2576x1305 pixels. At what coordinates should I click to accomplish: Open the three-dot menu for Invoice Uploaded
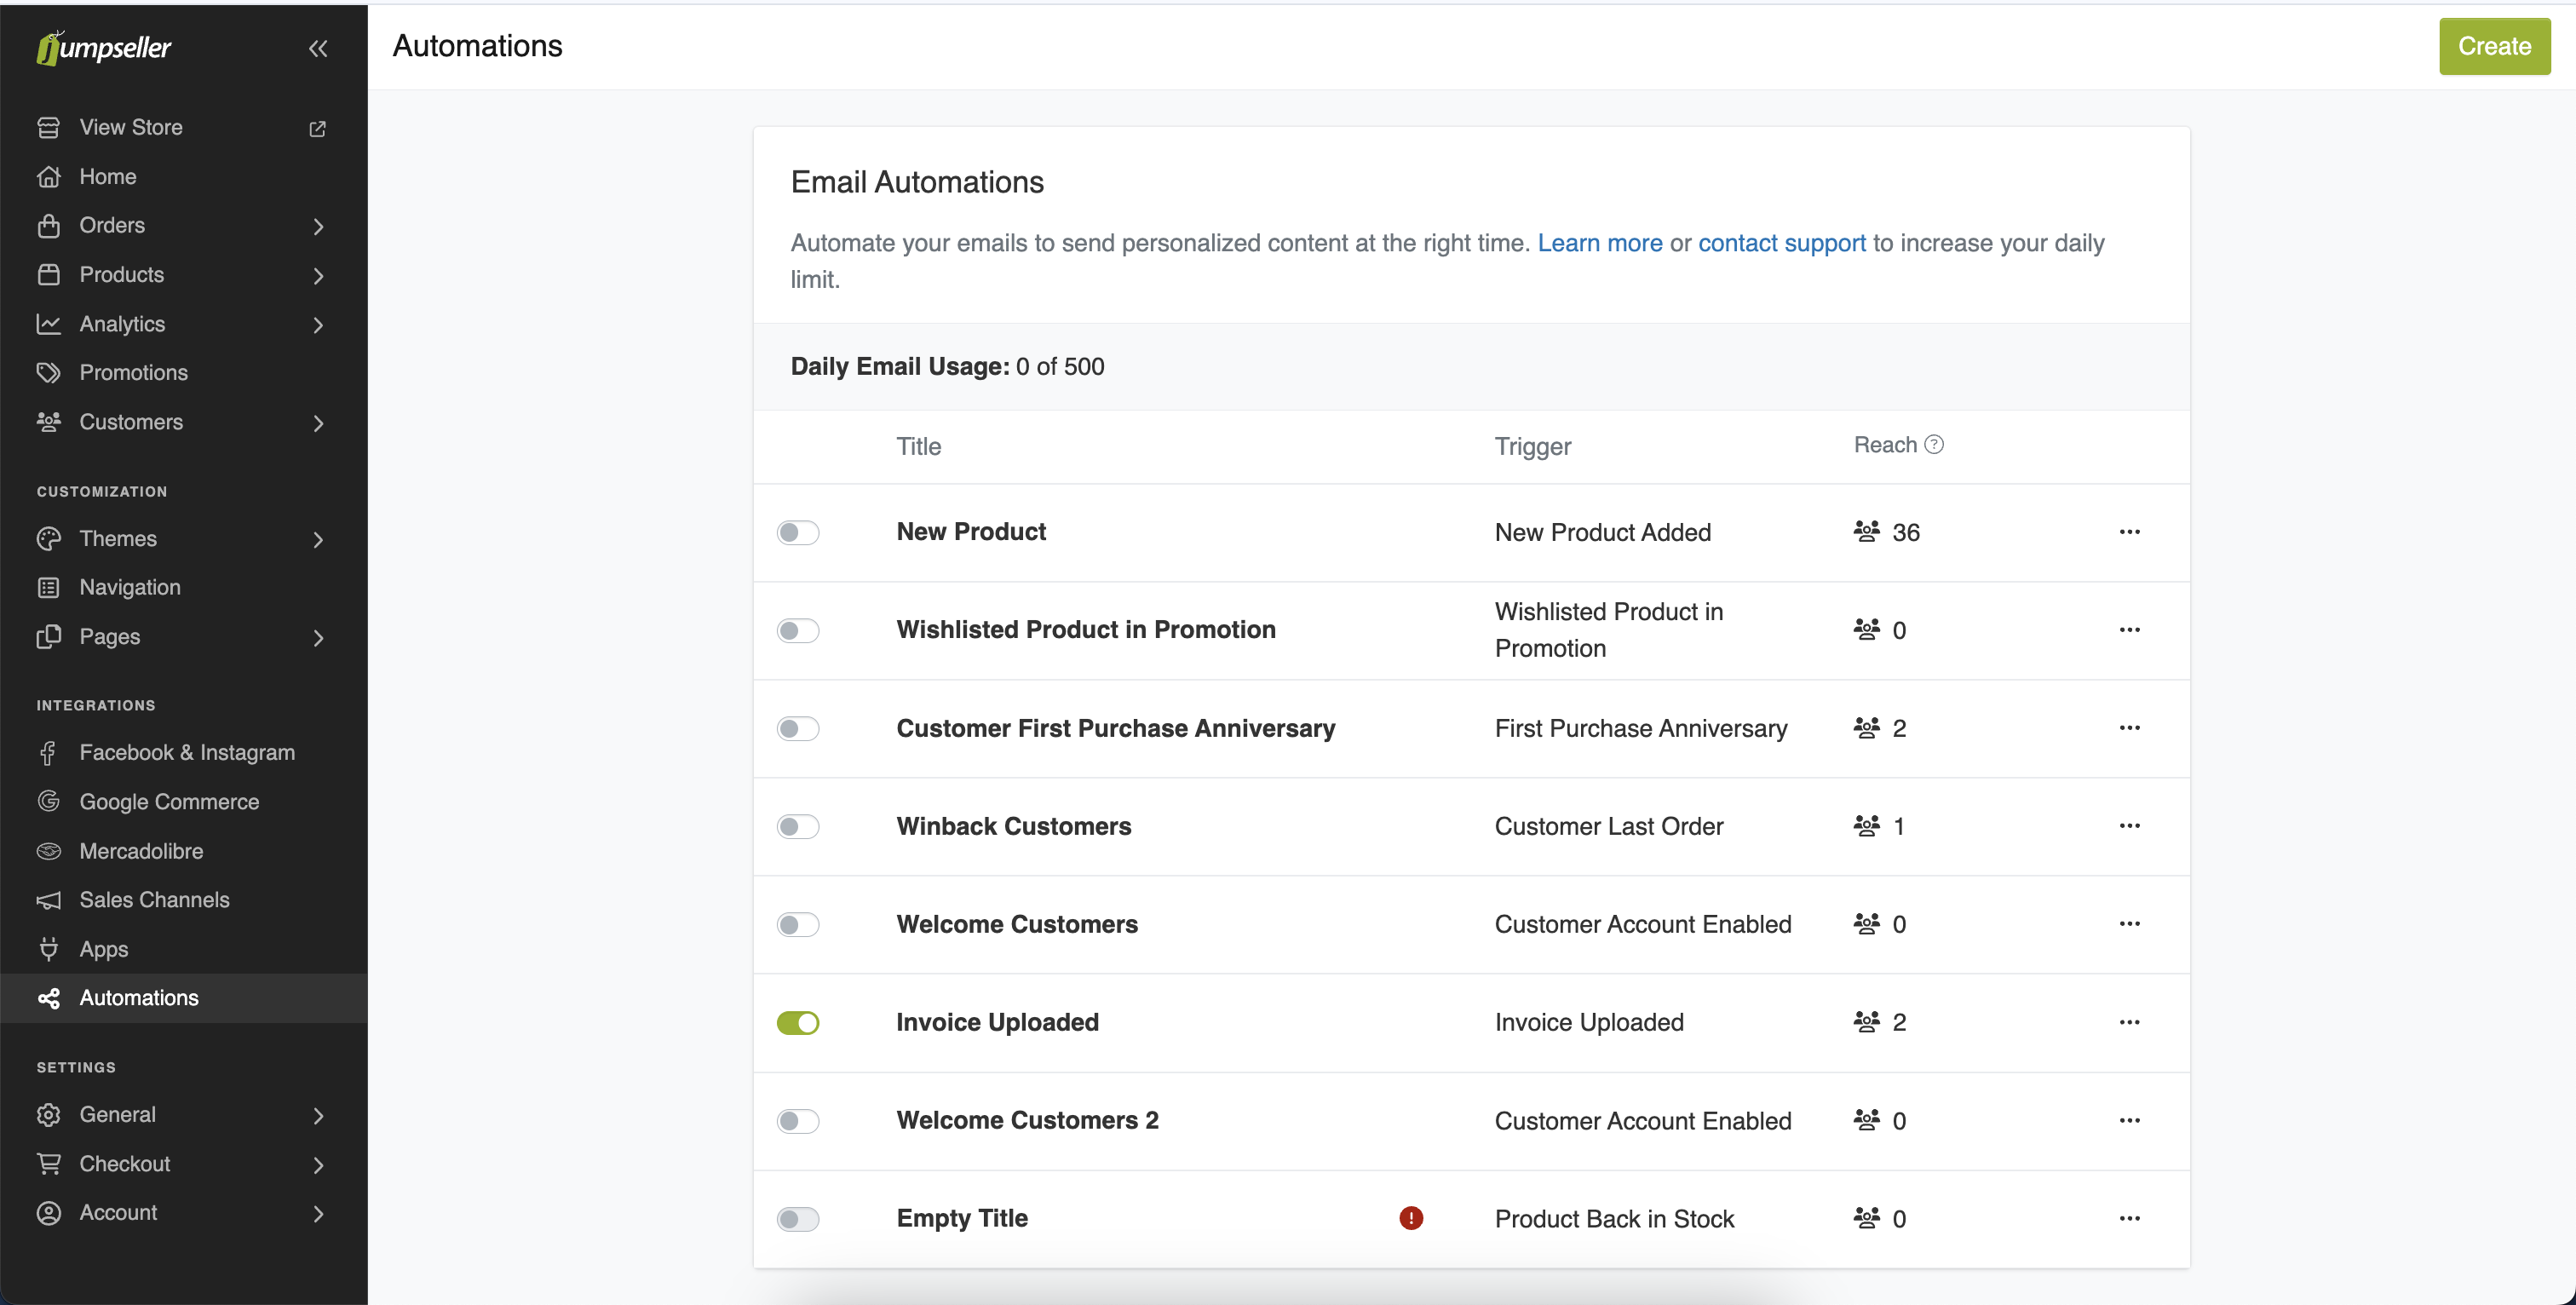tap(2129, 1022)
